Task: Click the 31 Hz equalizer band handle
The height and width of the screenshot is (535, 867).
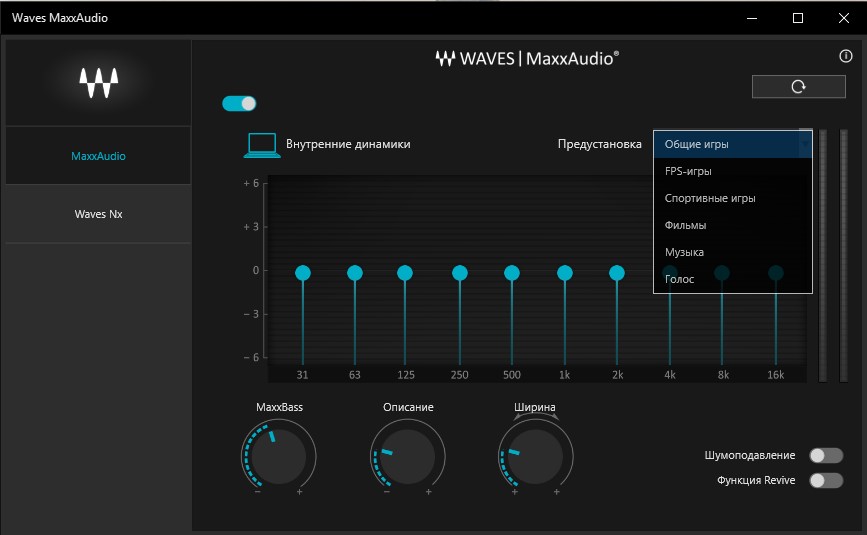Action: pos(303,272)
